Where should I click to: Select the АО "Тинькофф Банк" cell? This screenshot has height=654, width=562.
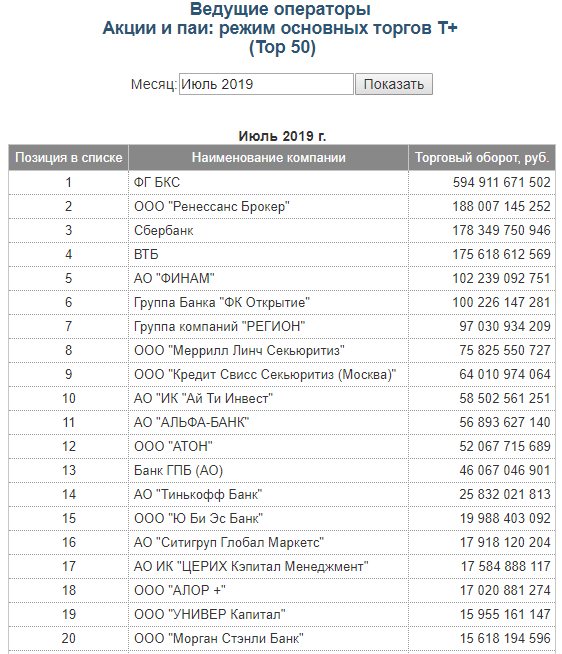pyautogui.click(x=268, y=494)
